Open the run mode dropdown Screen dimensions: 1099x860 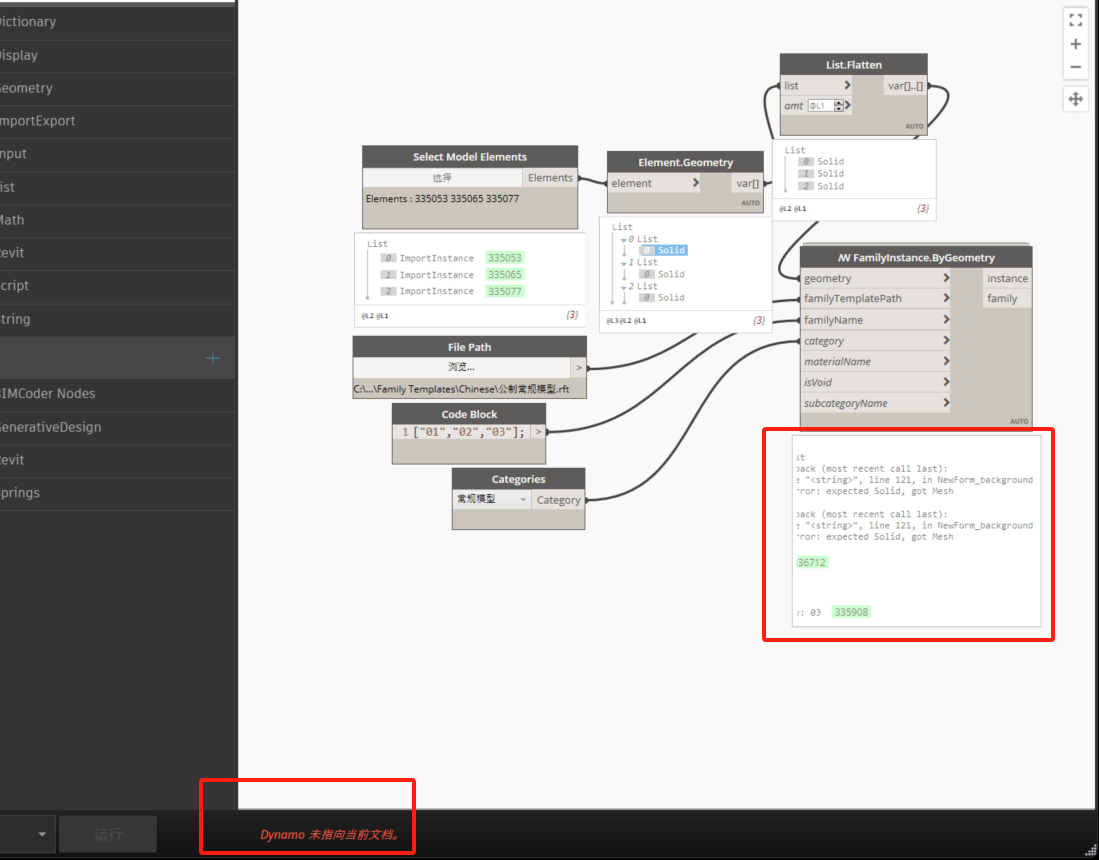point(41,834)
